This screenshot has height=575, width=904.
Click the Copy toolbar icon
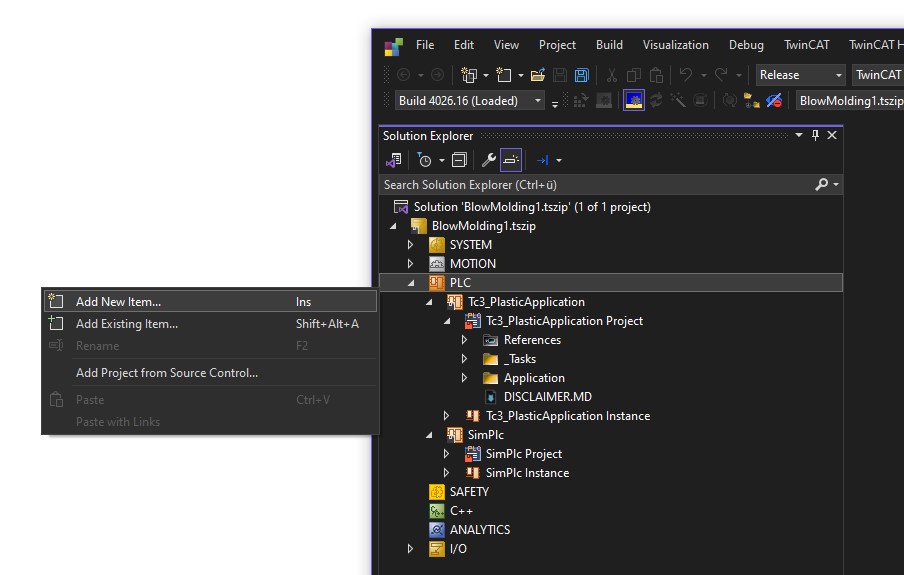634,75
